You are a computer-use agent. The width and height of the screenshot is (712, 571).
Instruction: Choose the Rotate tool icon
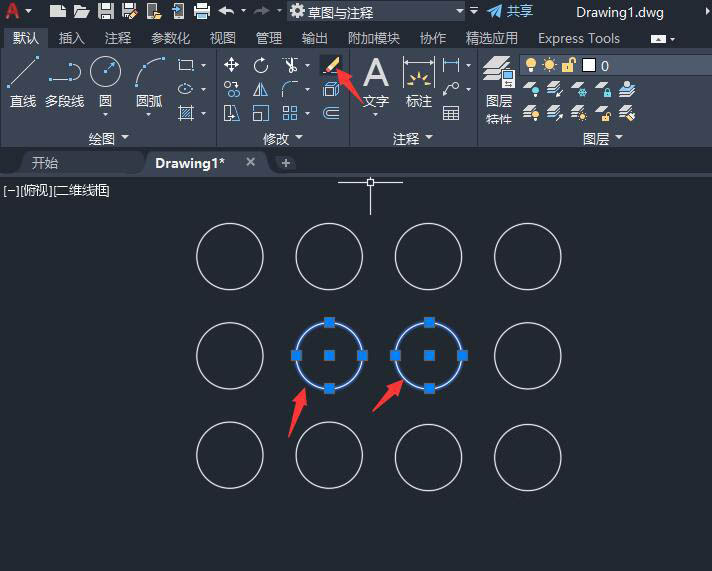(x=261, y=65)
